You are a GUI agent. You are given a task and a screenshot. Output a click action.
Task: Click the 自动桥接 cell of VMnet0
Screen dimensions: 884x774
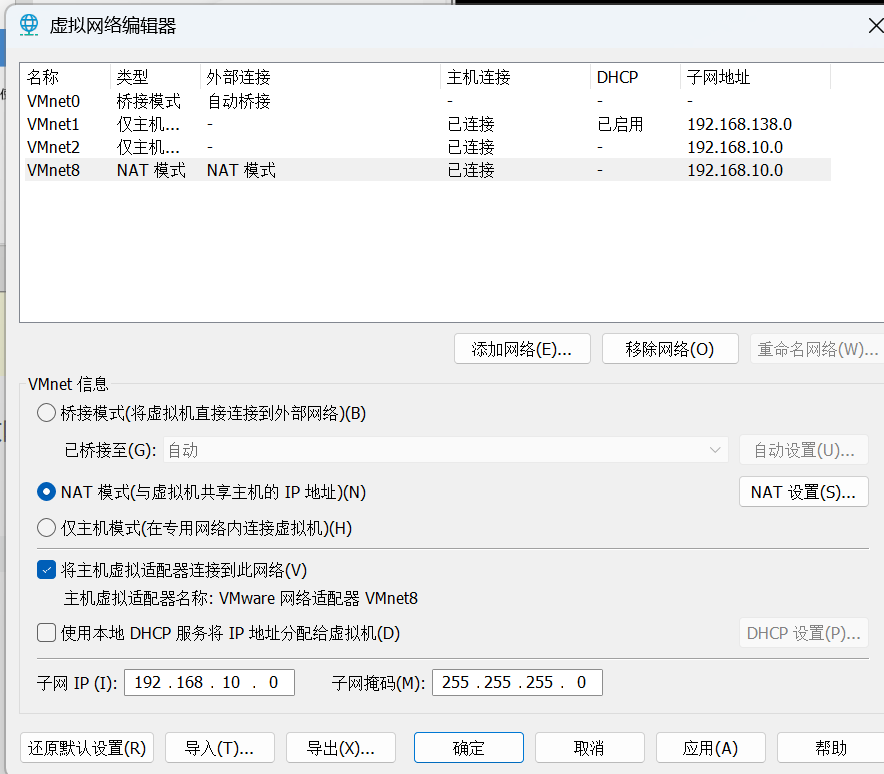[x=238, y=101]
